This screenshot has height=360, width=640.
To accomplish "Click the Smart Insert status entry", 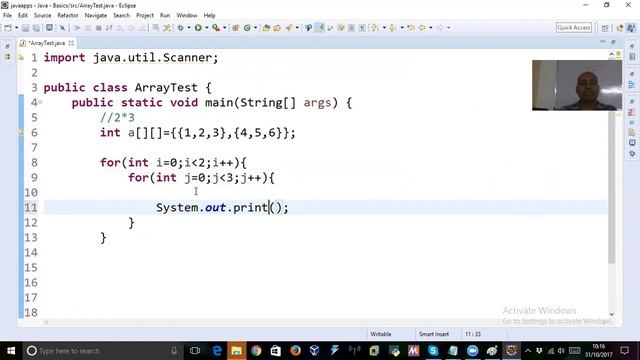I will click(434, 334).
